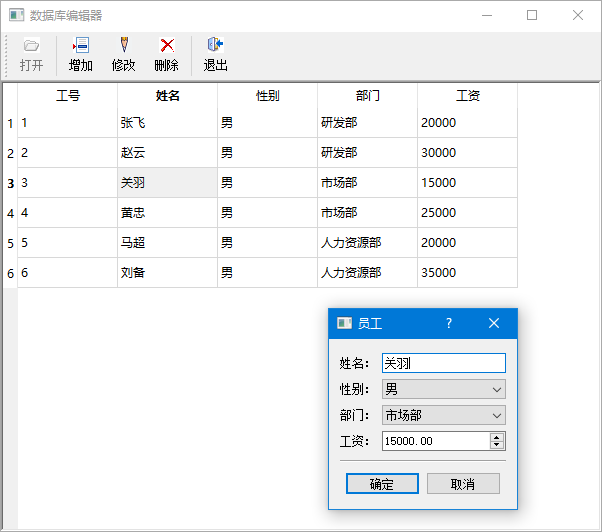Click the 工号 column header
Image resolution: width=602 pixels, height=532 pixels.
coord(68,96)
